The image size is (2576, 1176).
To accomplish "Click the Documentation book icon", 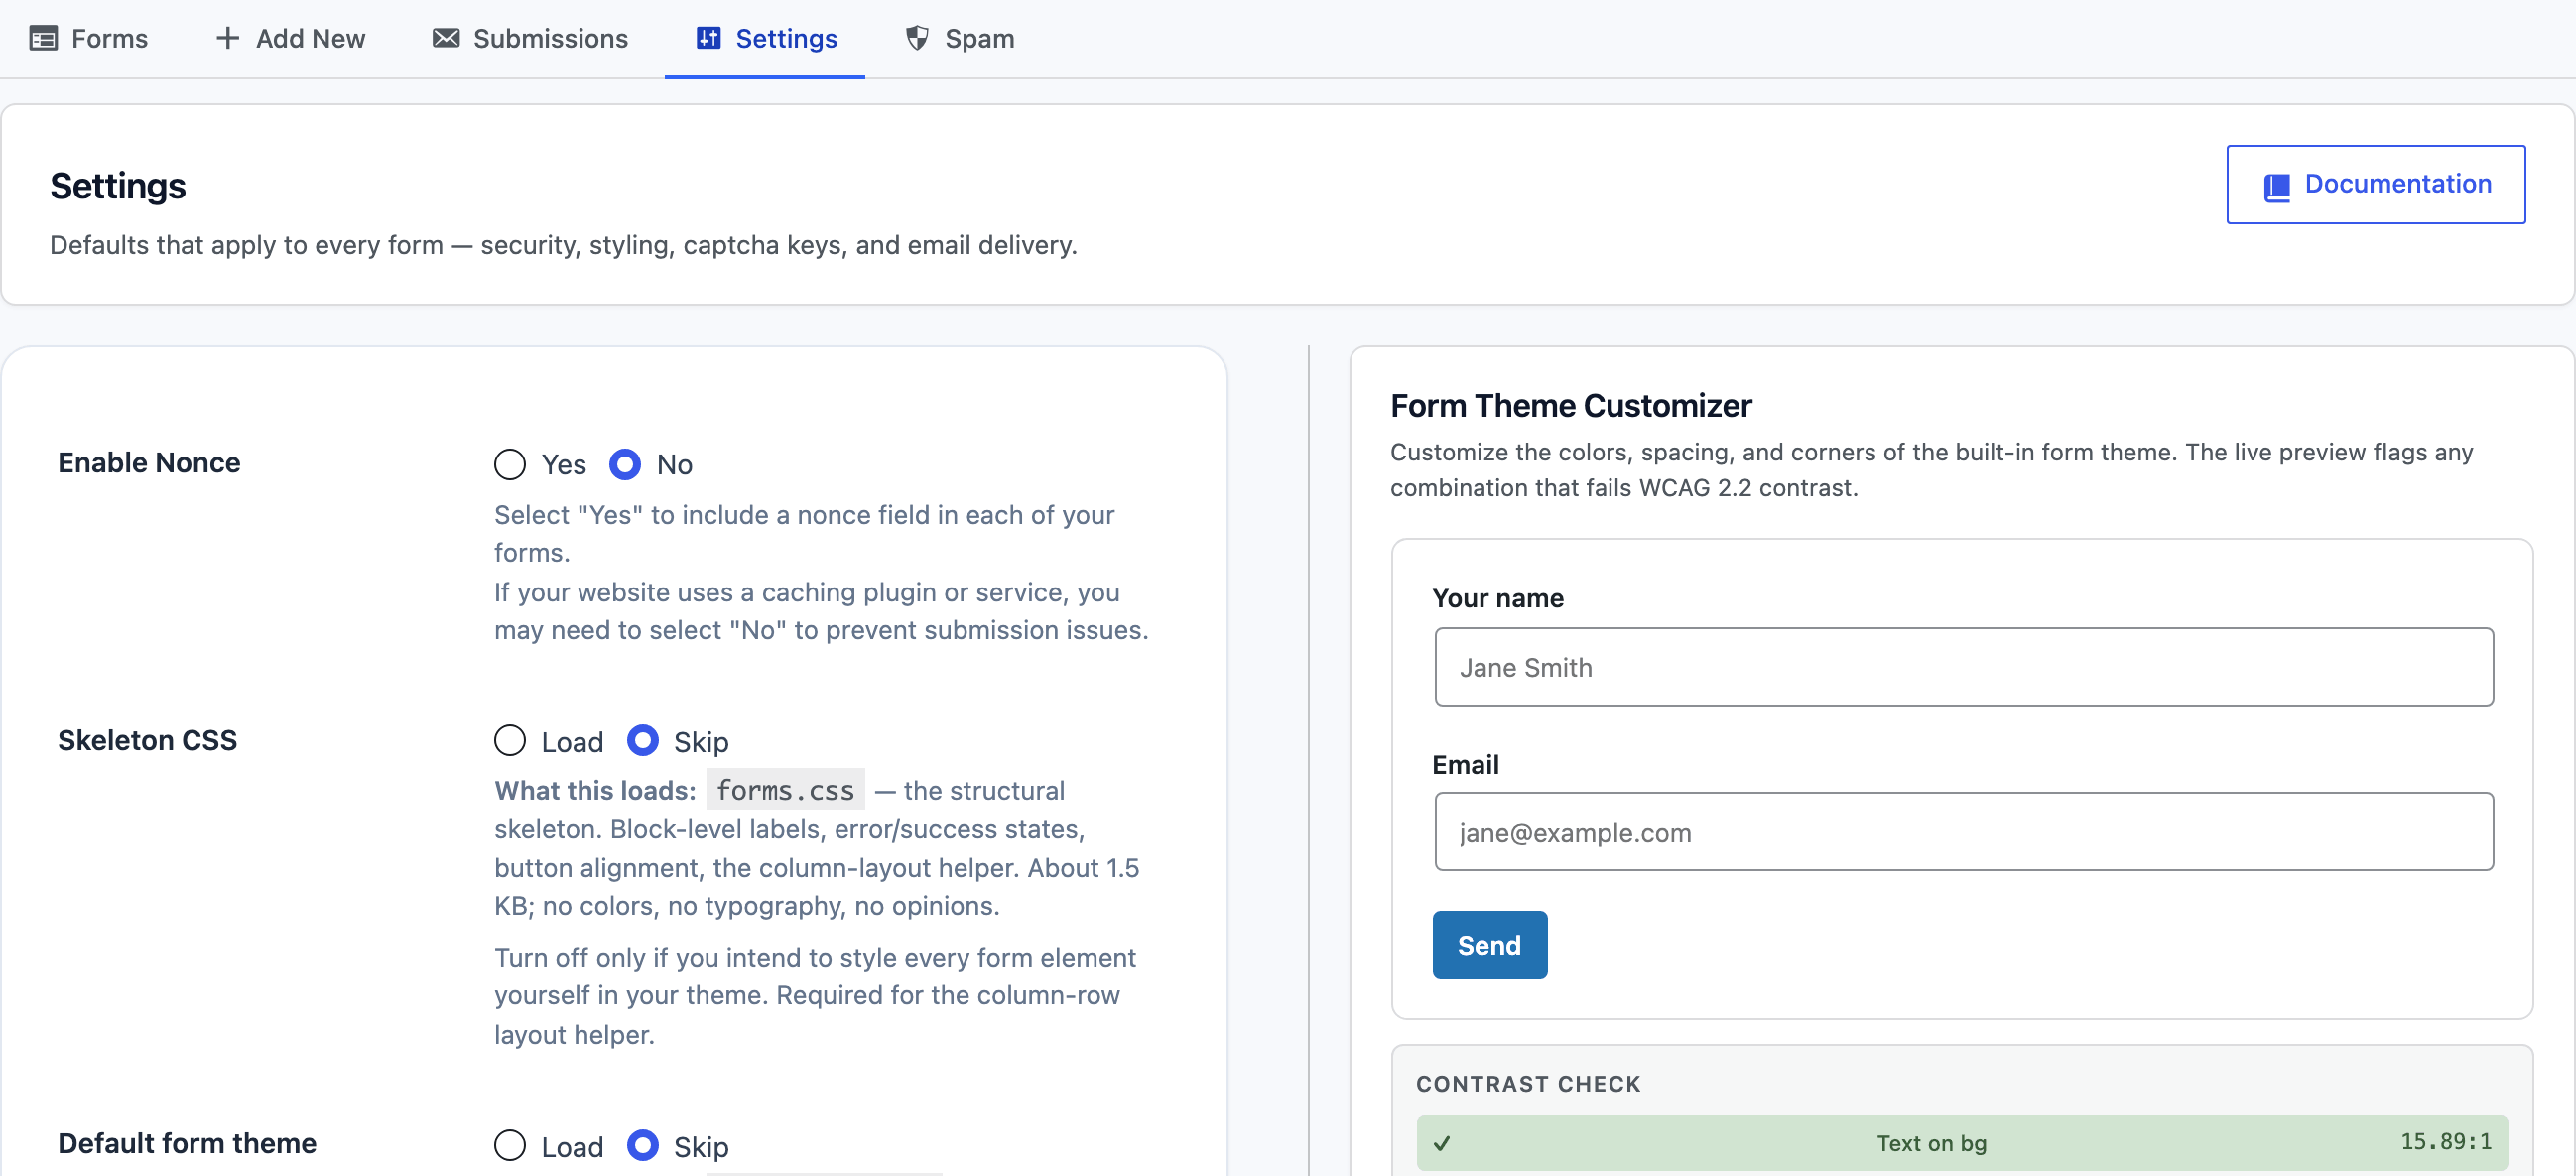I will (x=2277, y=187).
